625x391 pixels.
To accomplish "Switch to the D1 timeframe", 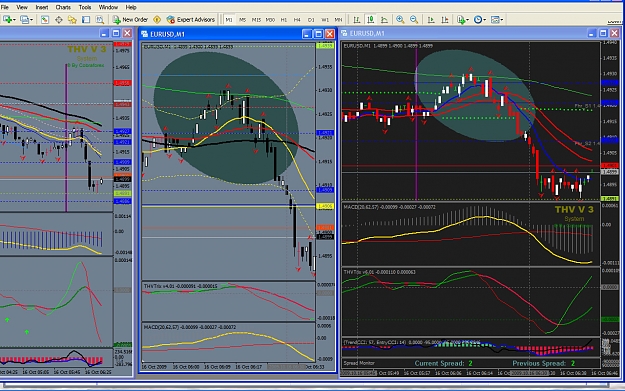I will pos(311,20).
